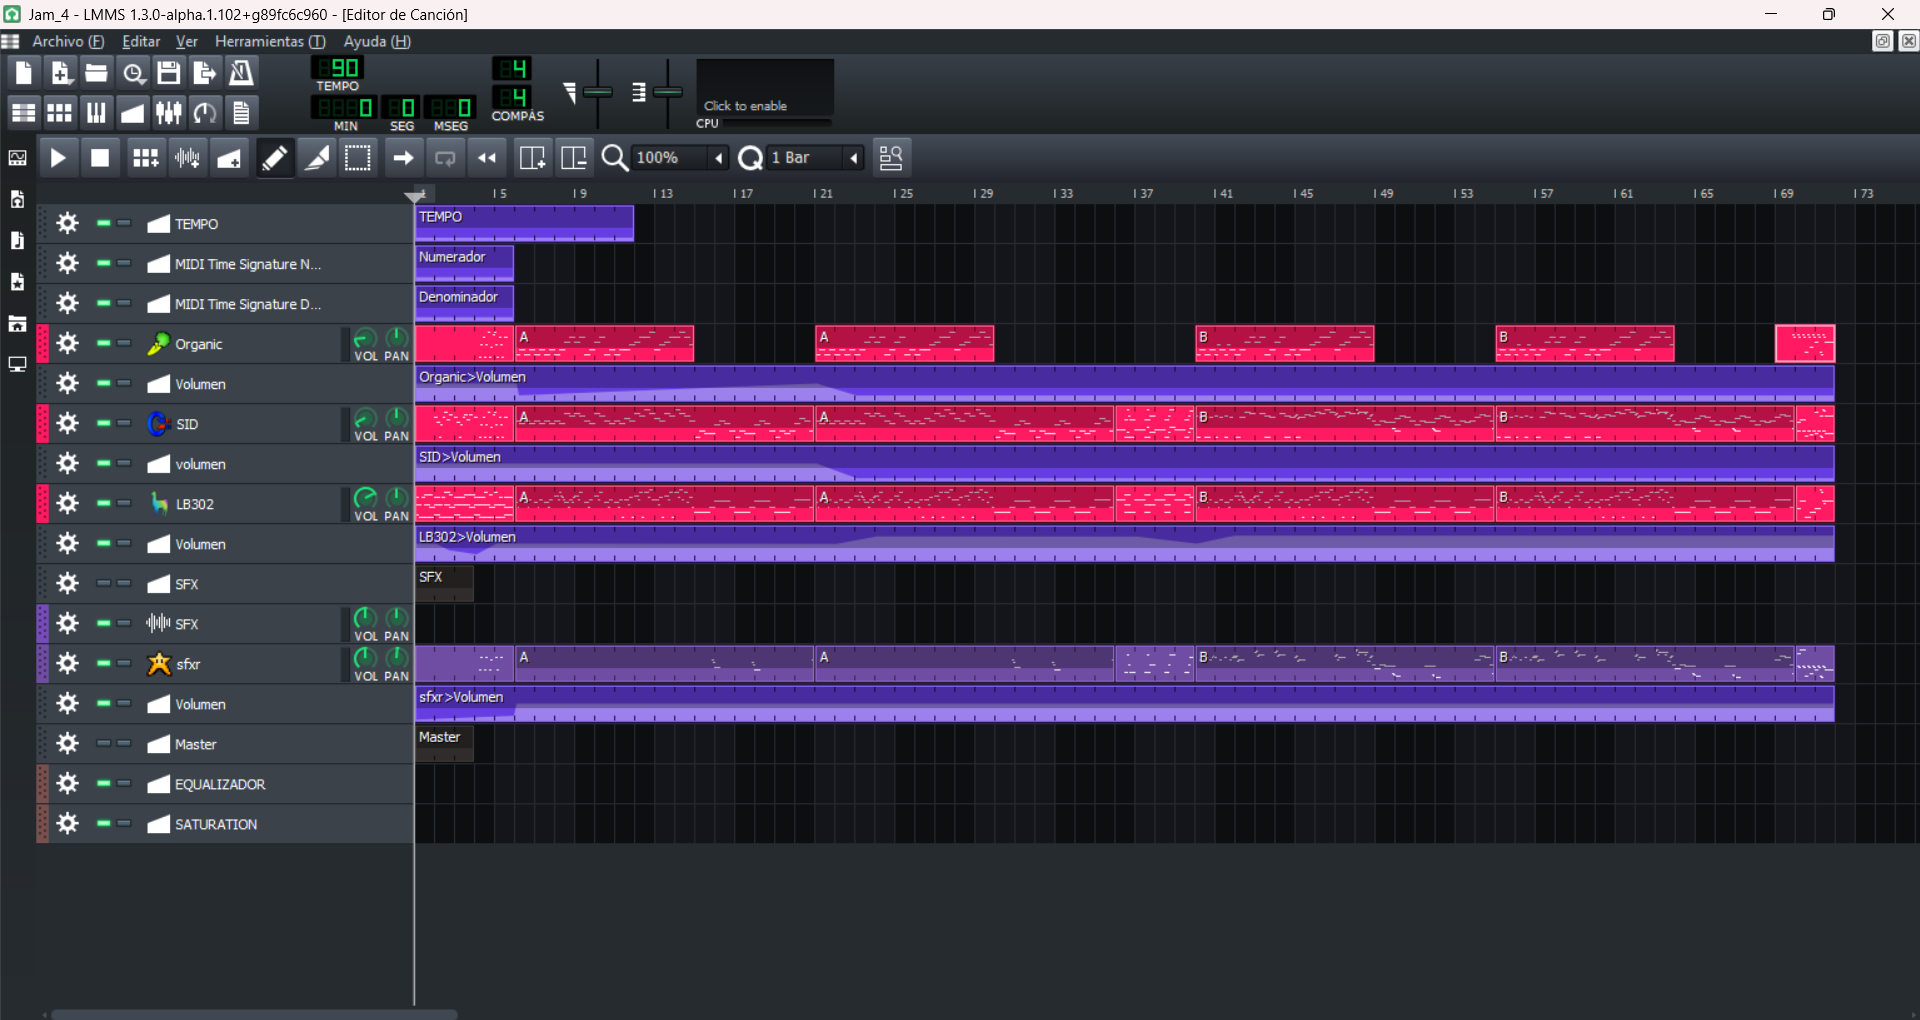Image resolution: width=1920 pixels, height=1020 pixels.
Task: Open the Archivo menu
Action: 68,41
